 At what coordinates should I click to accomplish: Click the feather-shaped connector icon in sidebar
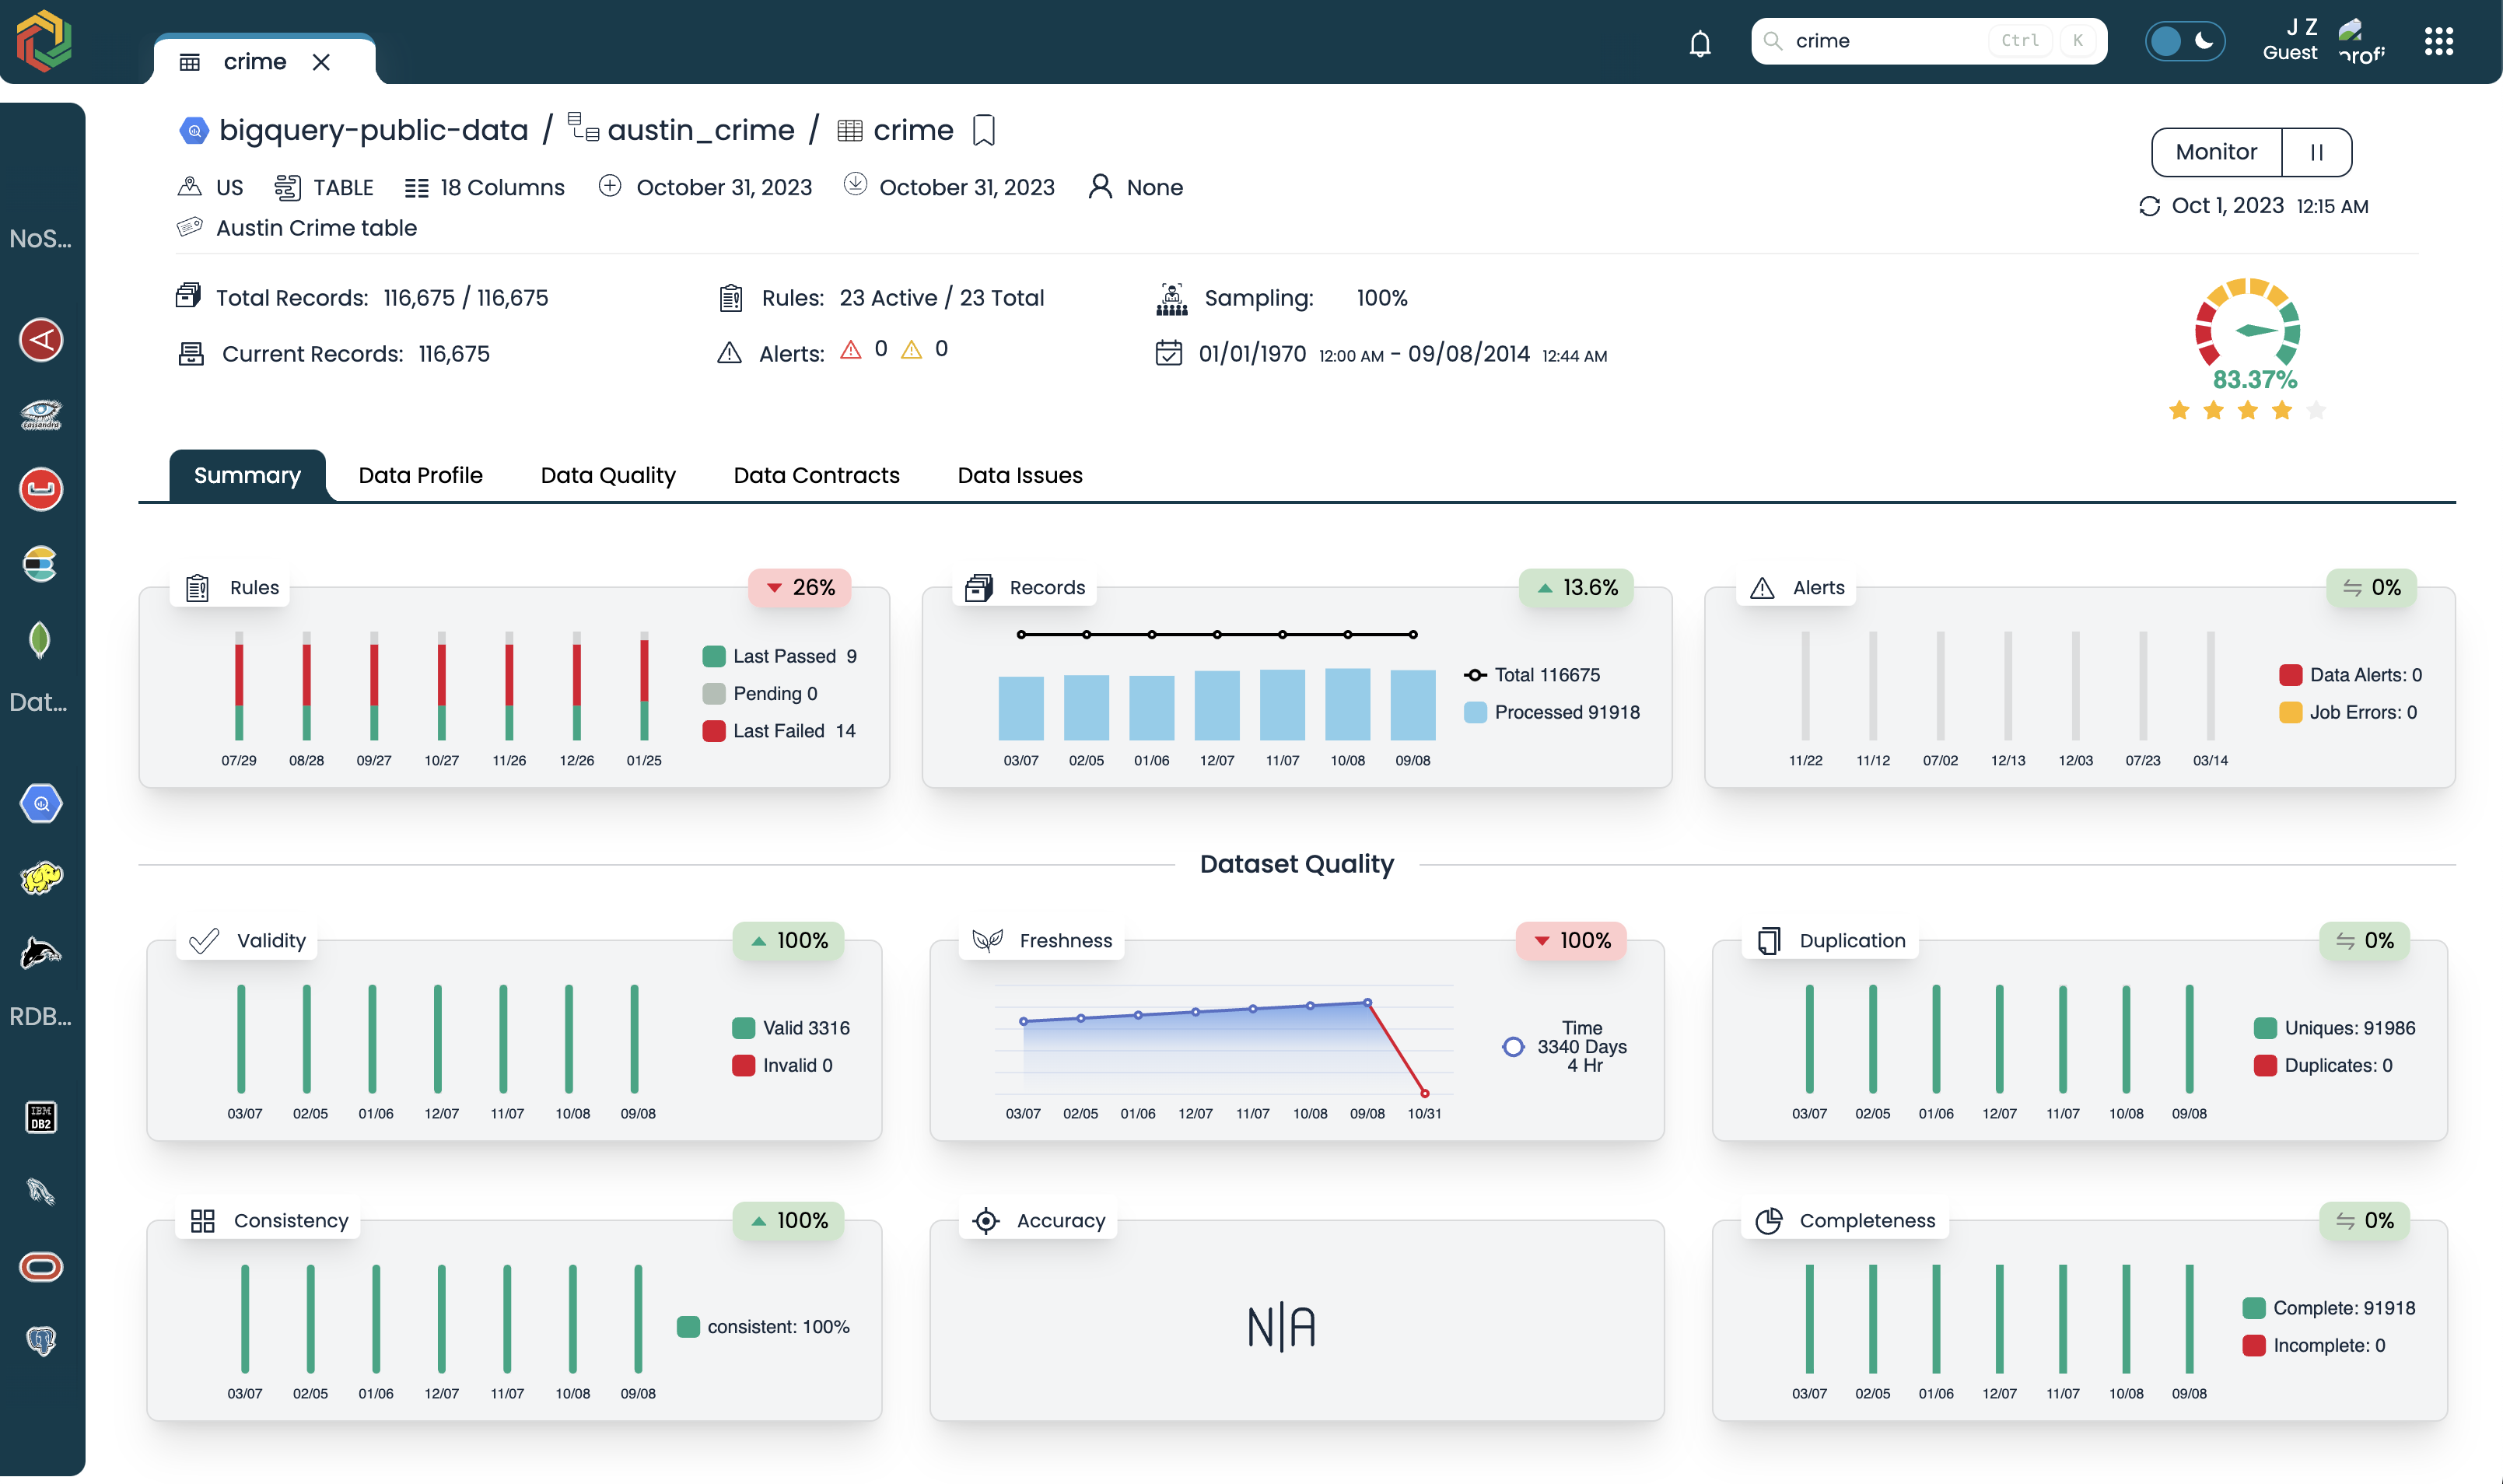pos(41,1192)
